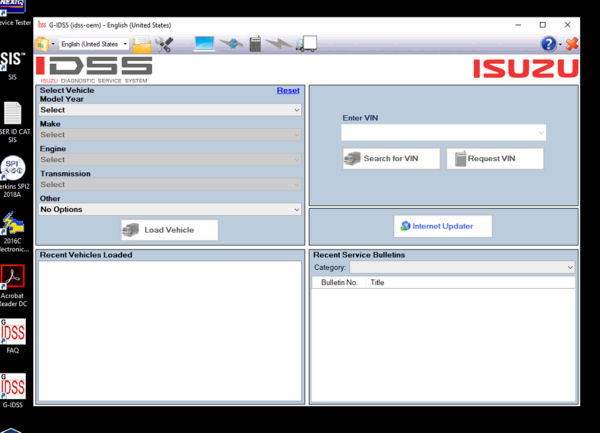Launch the Internet Updater button
Screen dimensions: 600x433
pyautogui.click(x=443, y=226)
